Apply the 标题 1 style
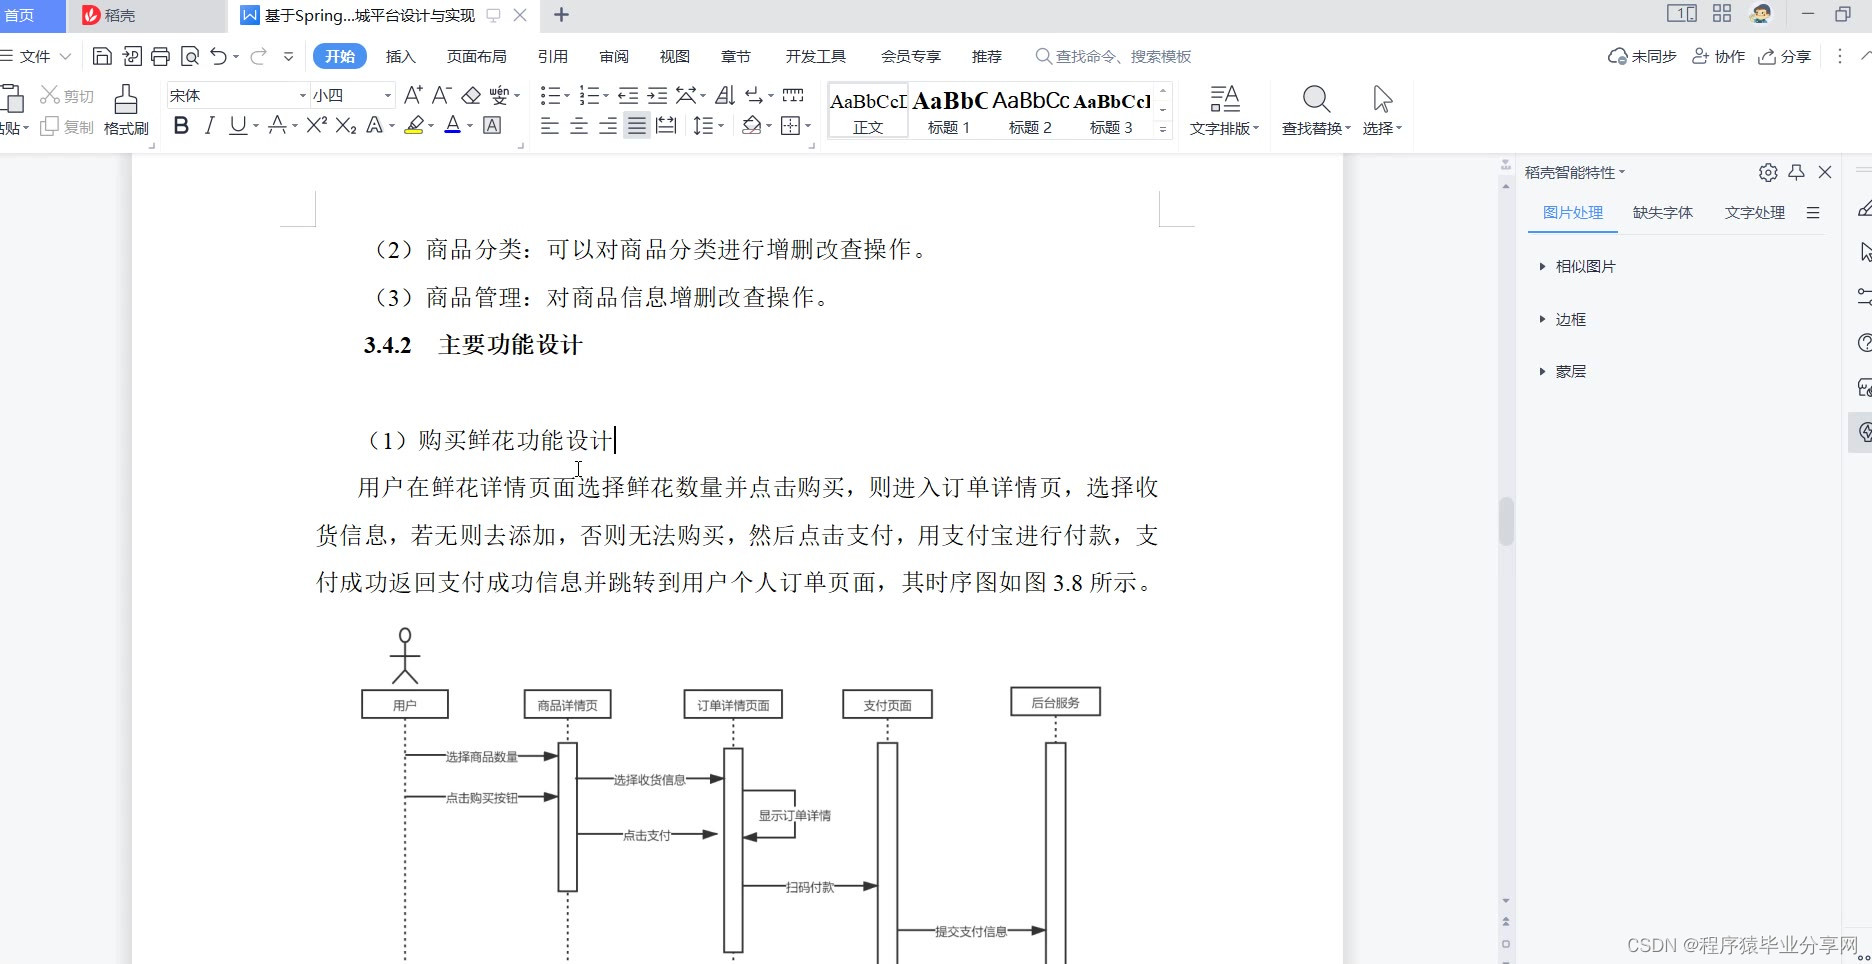This screenshot has height=964, width=1872. pos(949,111)
